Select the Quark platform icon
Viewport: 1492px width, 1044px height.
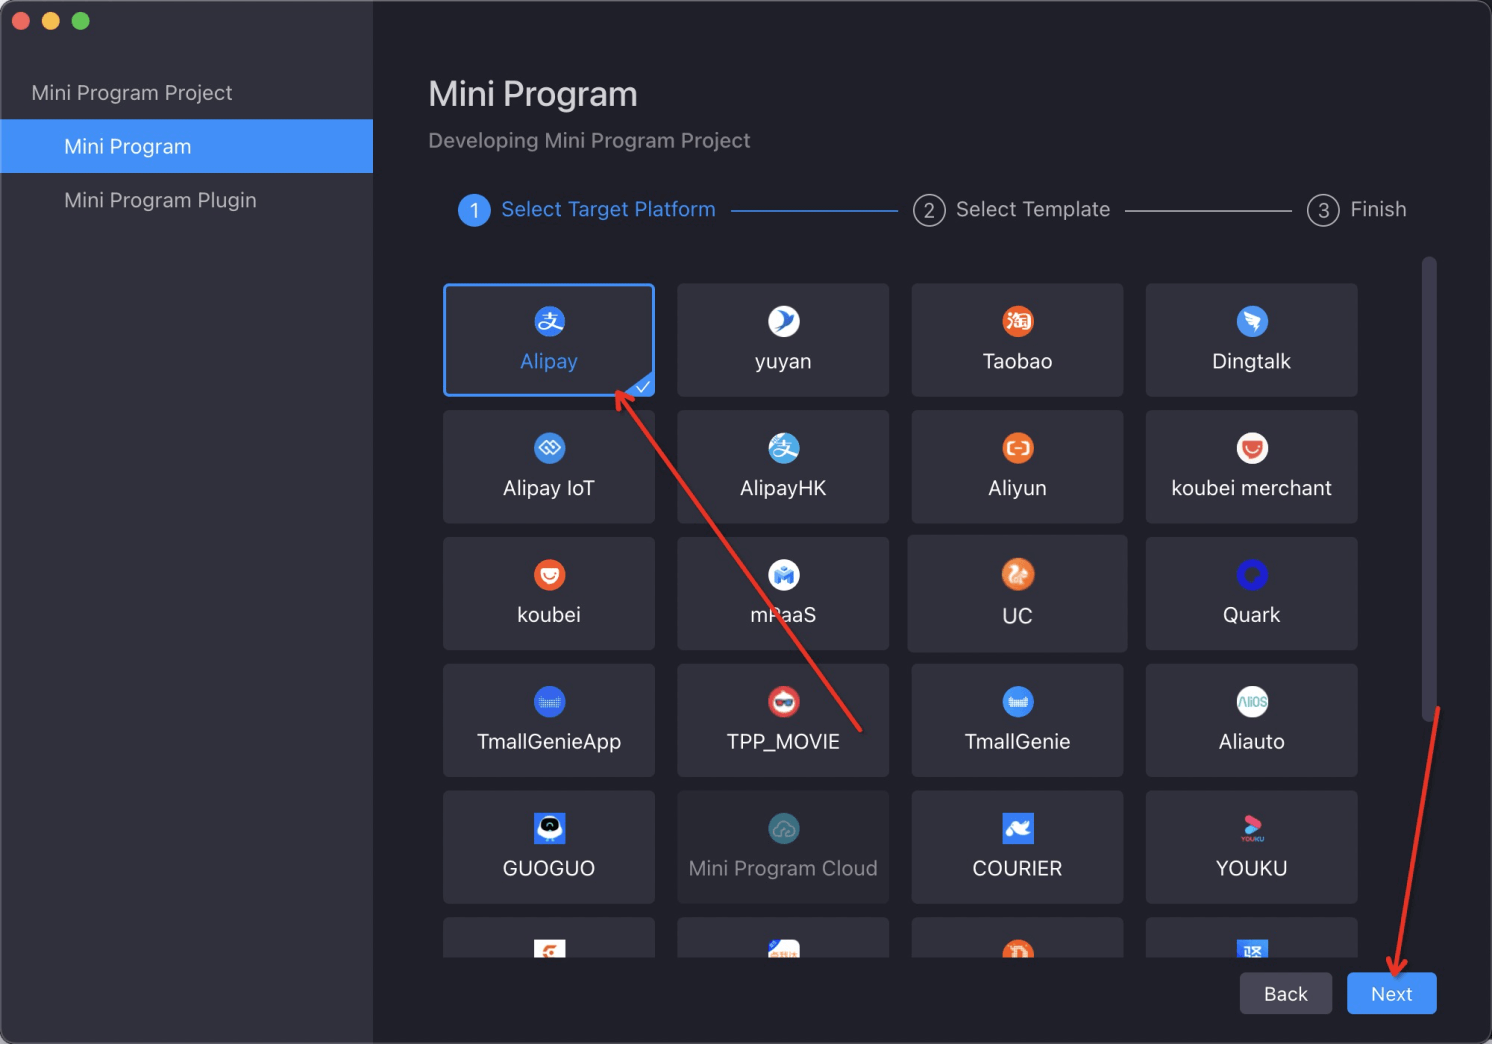tap(1252, 575)
